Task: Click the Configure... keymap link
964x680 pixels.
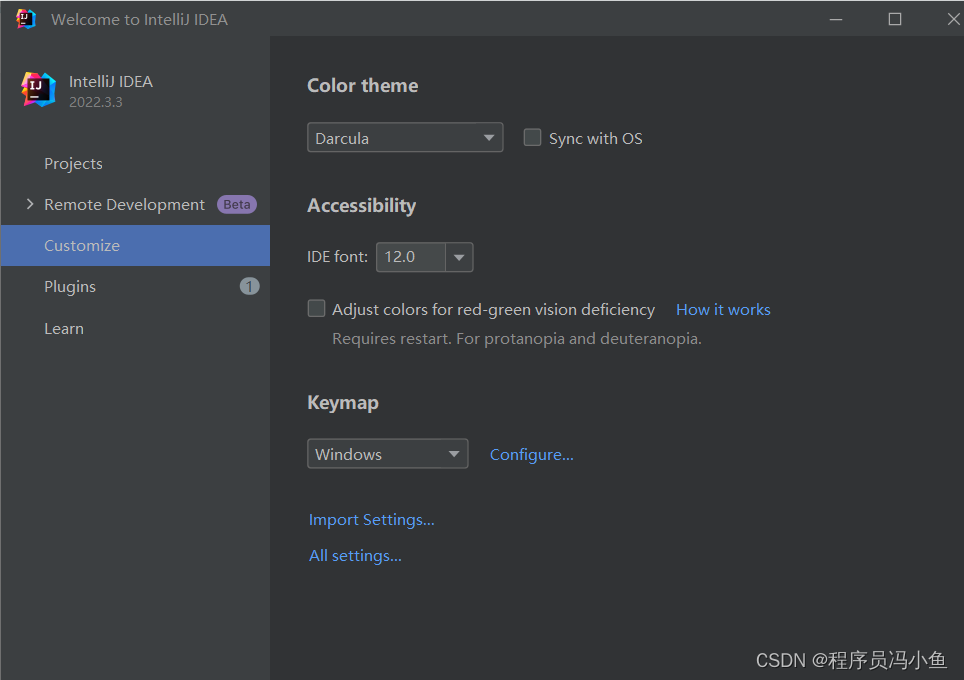Action: click(x=532, y=454)
